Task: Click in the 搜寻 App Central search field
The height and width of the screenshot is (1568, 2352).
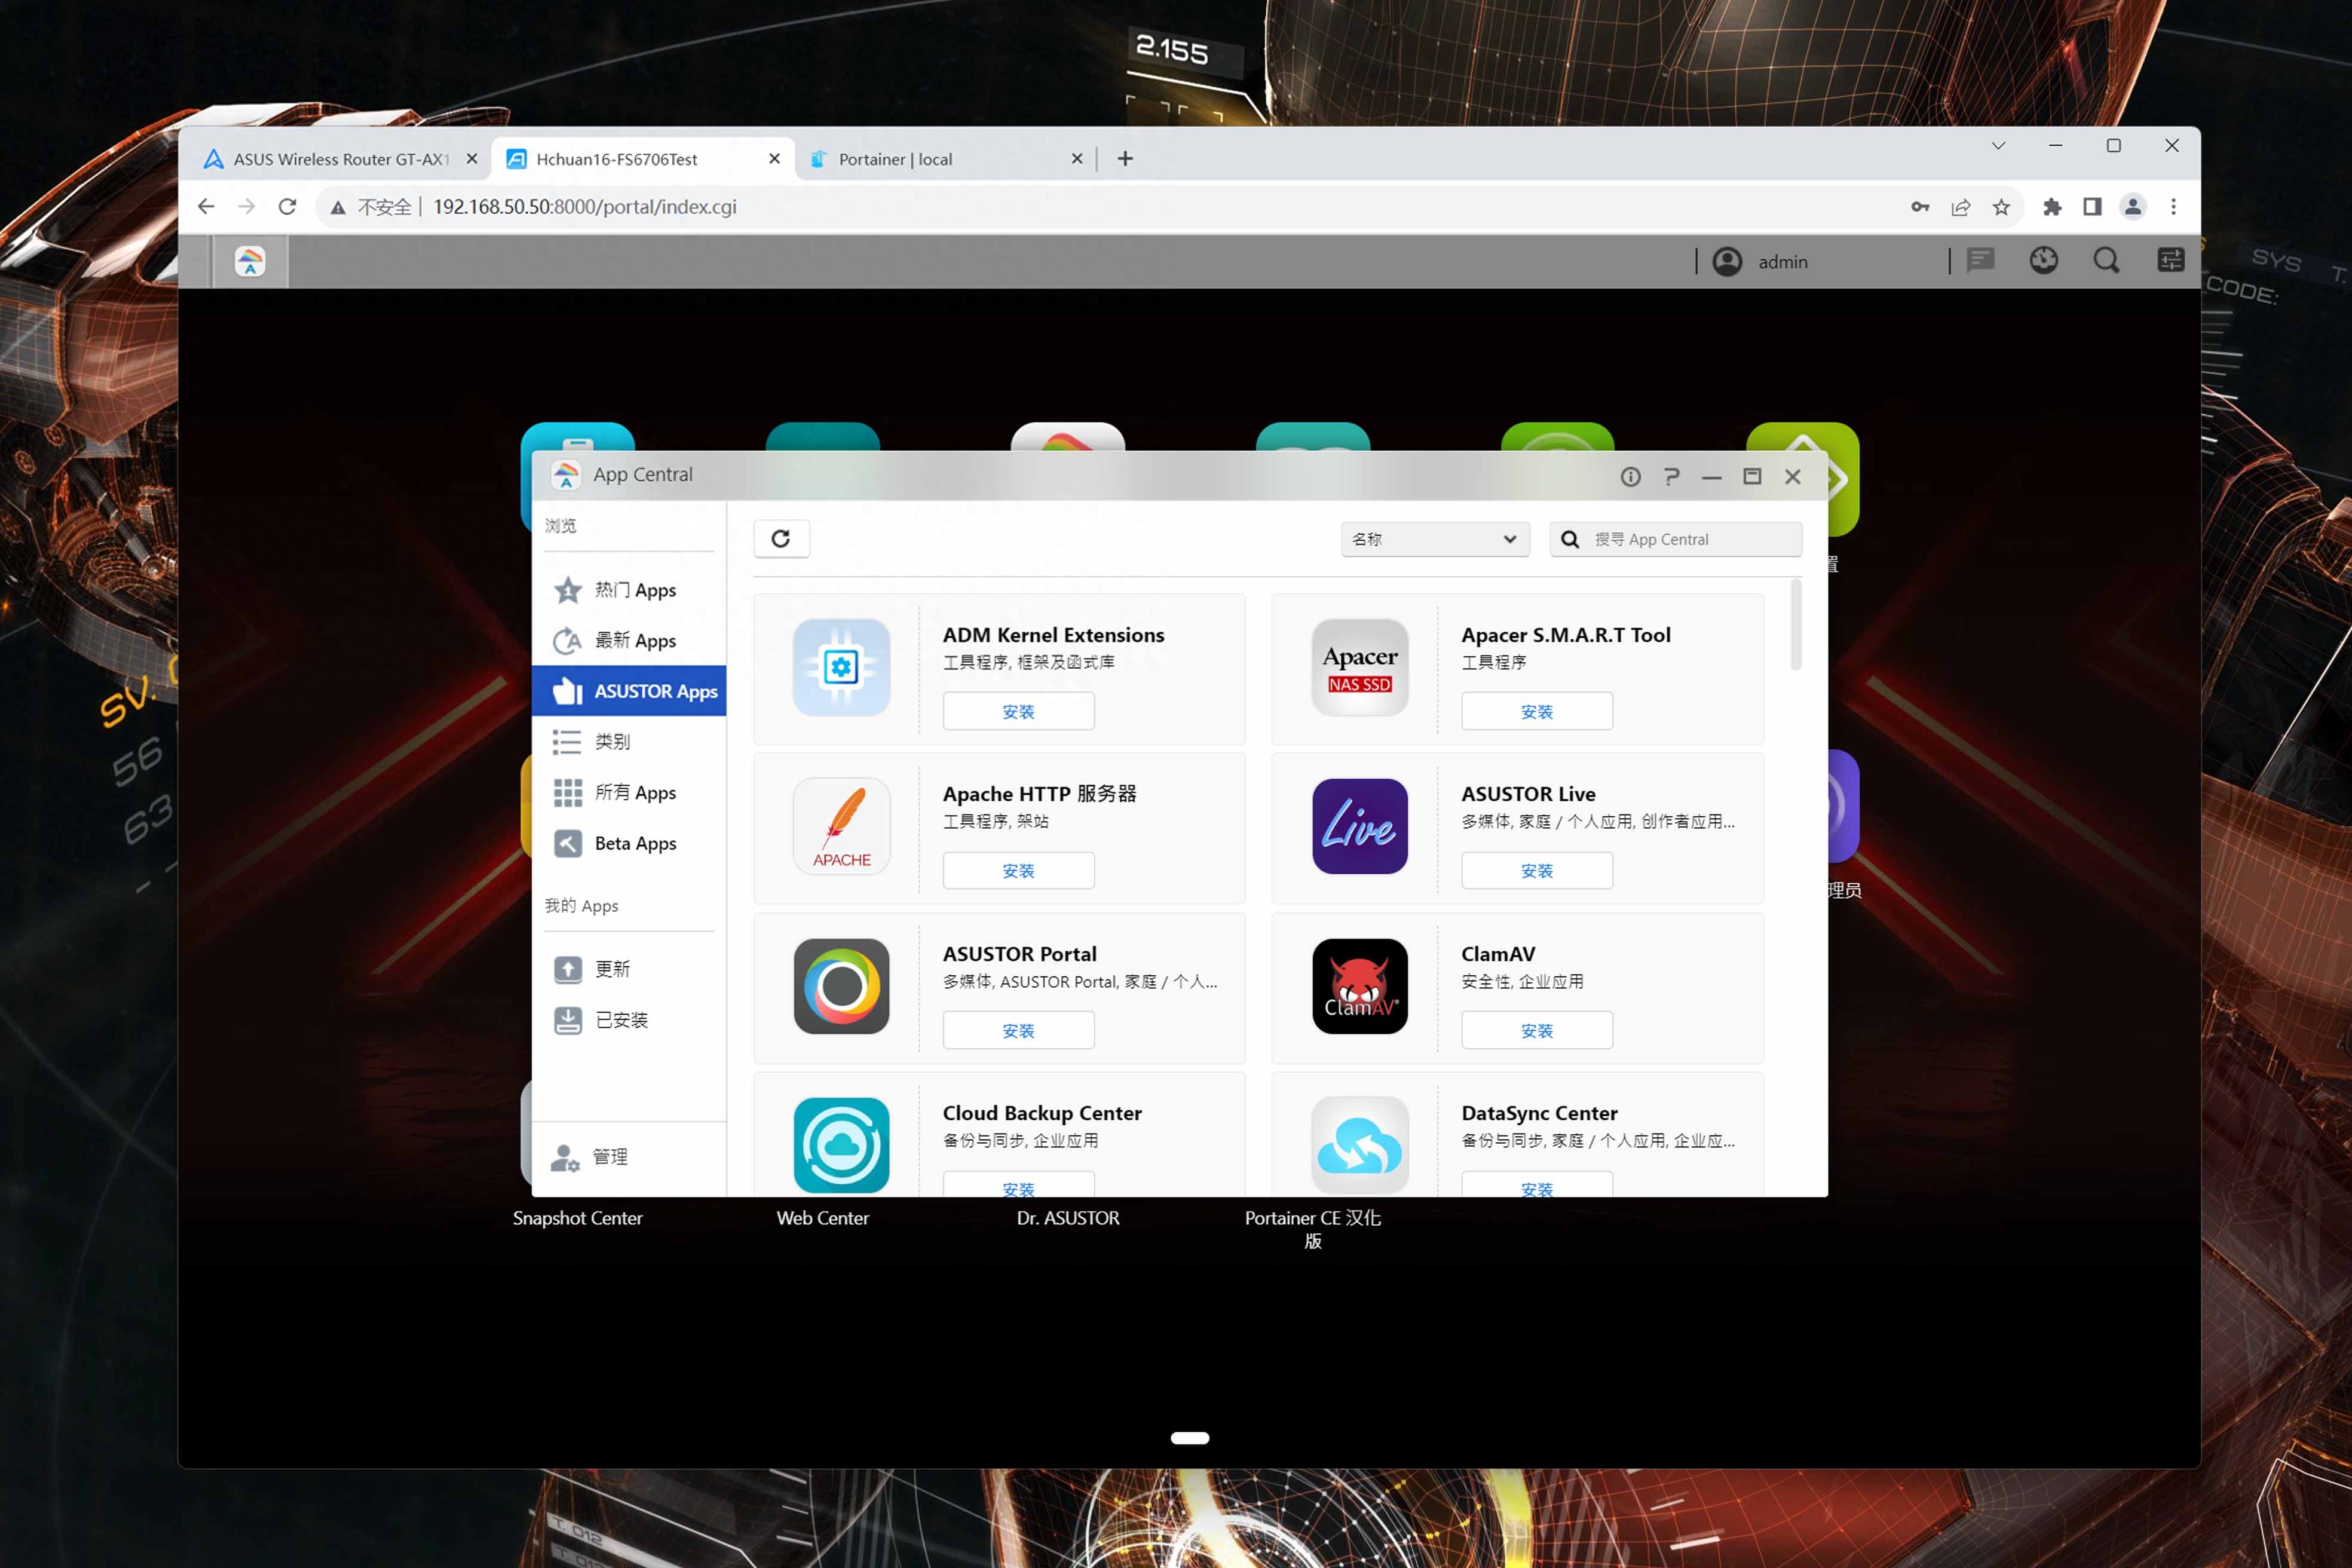Action: click(1676, 539)
